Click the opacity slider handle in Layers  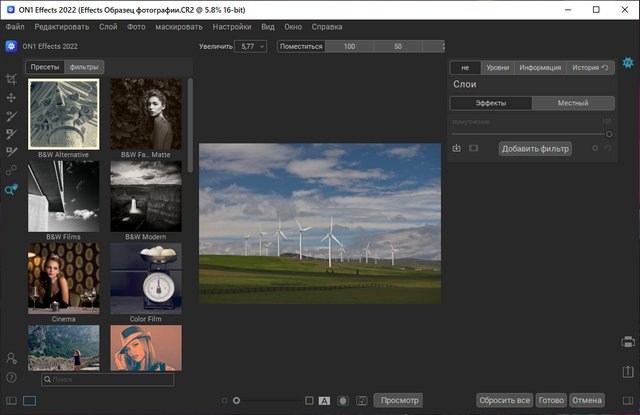pos(609,133)
